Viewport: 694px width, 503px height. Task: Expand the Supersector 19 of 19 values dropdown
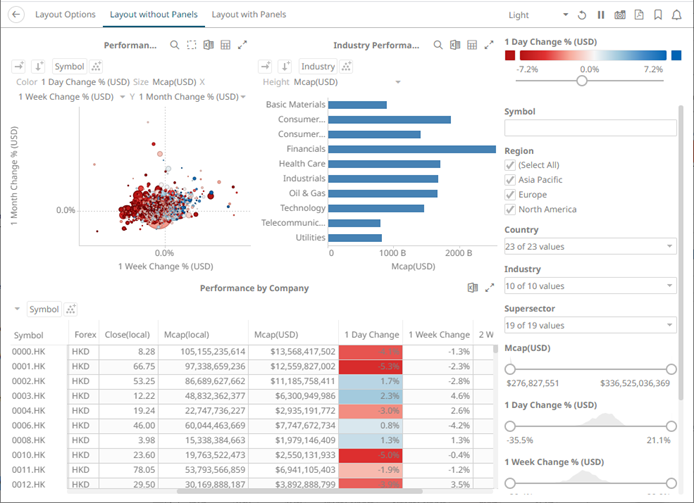pyautogui.click(x=590, y=325)
